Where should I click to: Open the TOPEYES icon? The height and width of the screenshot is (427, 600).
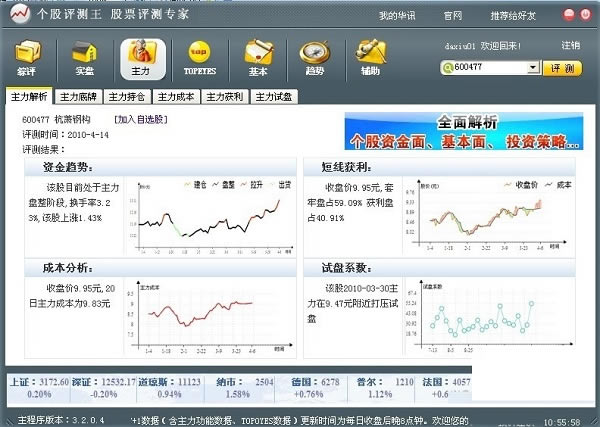tap(199, 59)
